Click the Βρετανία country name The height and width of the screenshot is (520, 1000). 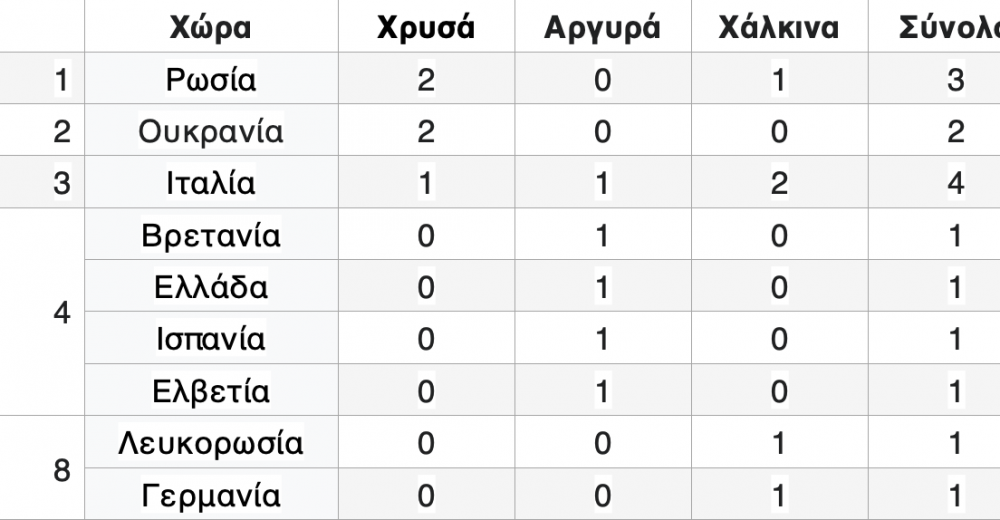[x=211, y=236]
